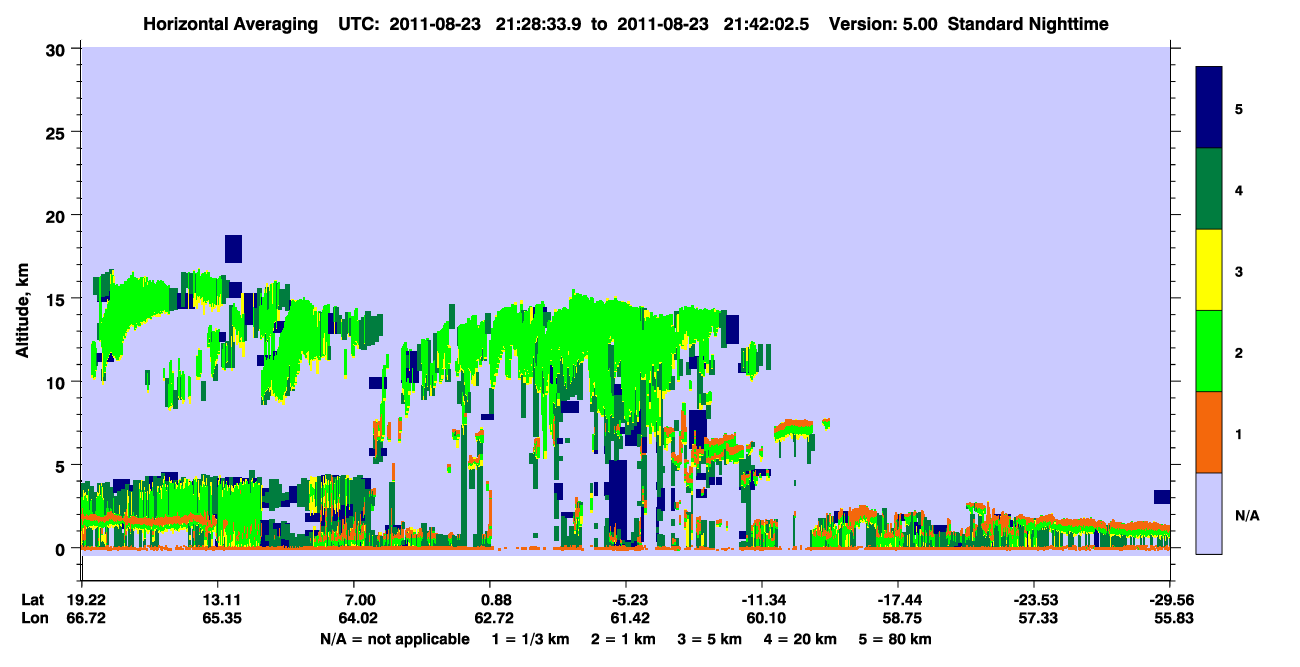Click the yellow colorbar segment labeled 3
This screenshot has height=667, width=1300.
[1209, 270]
